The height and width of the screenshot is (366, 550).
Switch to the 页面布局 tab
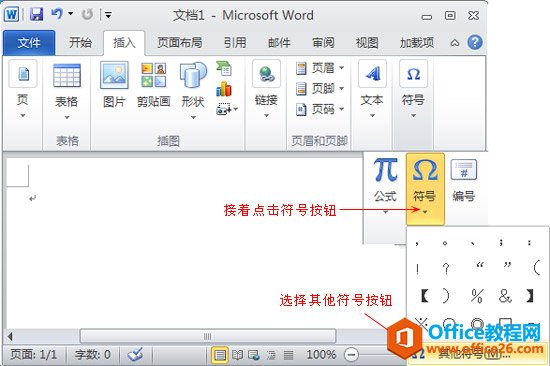pyautogui.click(x=180, y=43)
